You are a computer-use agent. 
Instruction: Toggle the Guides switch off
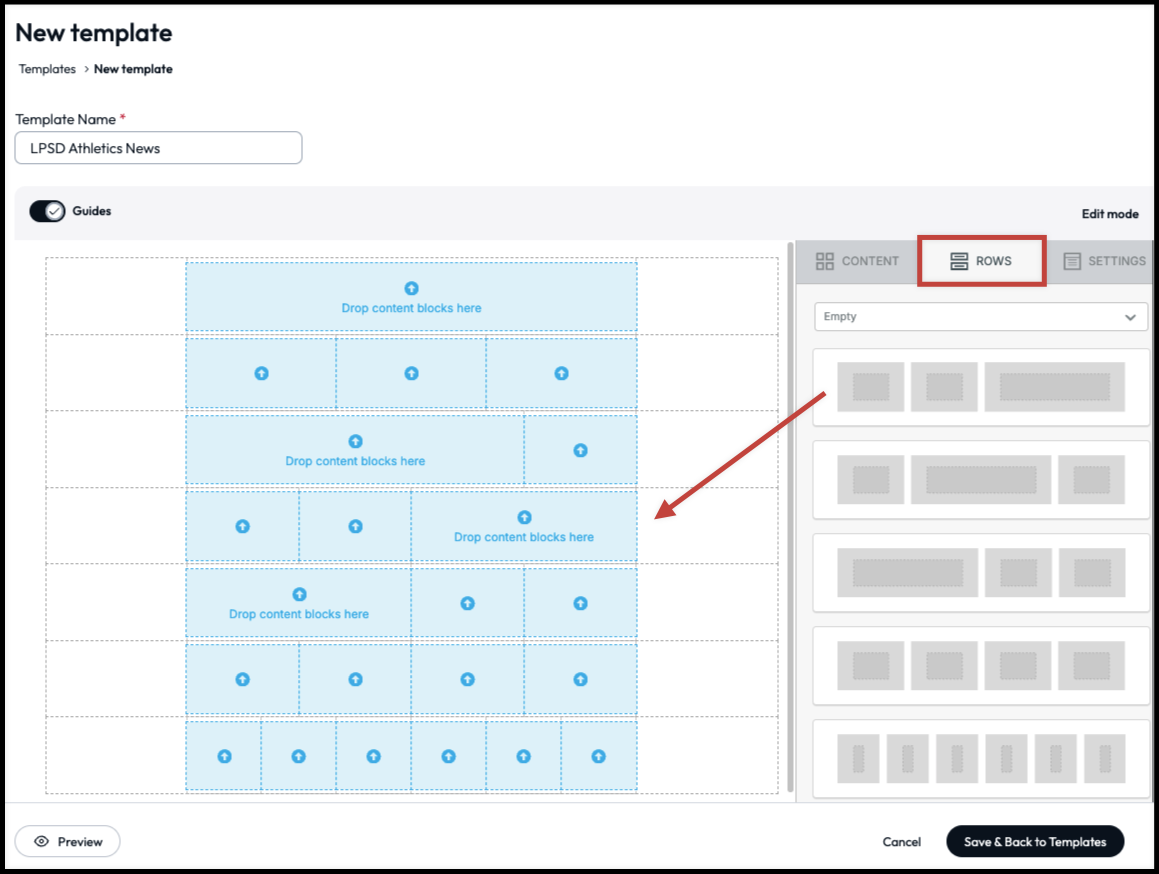[47, 211]
